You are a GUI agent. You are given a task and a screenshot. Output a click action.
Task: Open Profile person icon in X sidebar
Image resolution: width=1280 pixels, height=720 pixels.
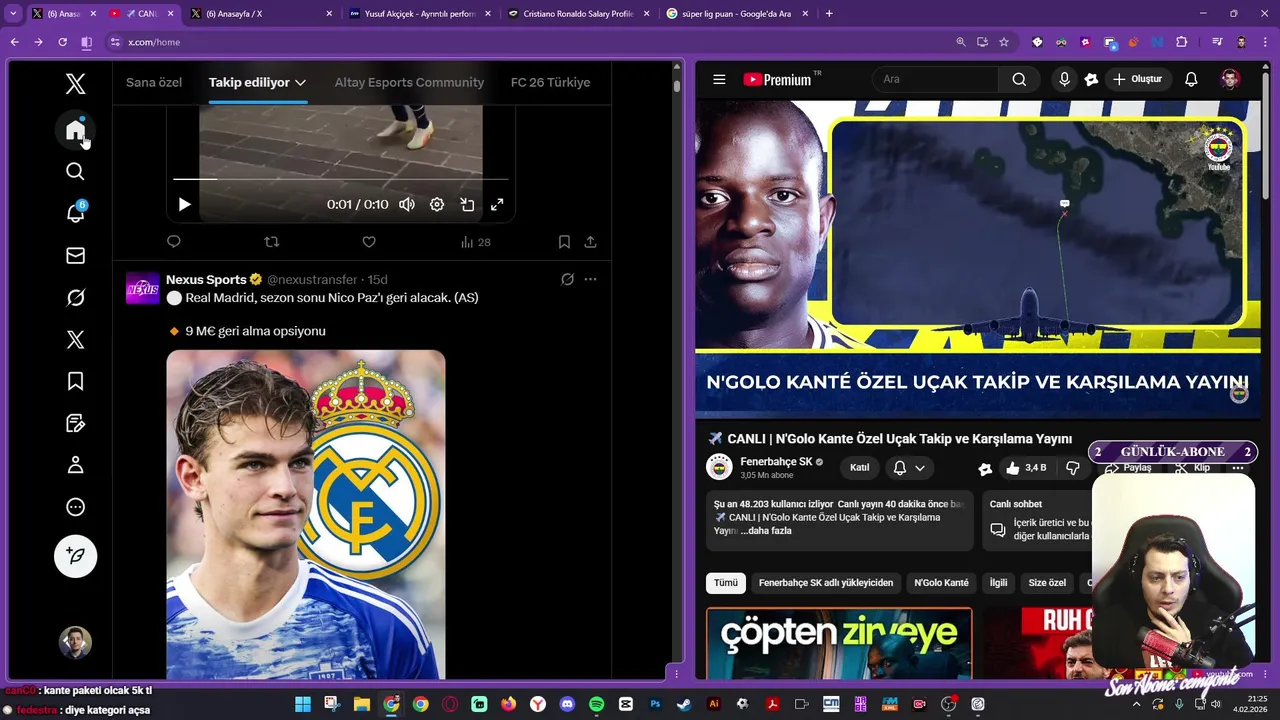[x=75, y=465]
